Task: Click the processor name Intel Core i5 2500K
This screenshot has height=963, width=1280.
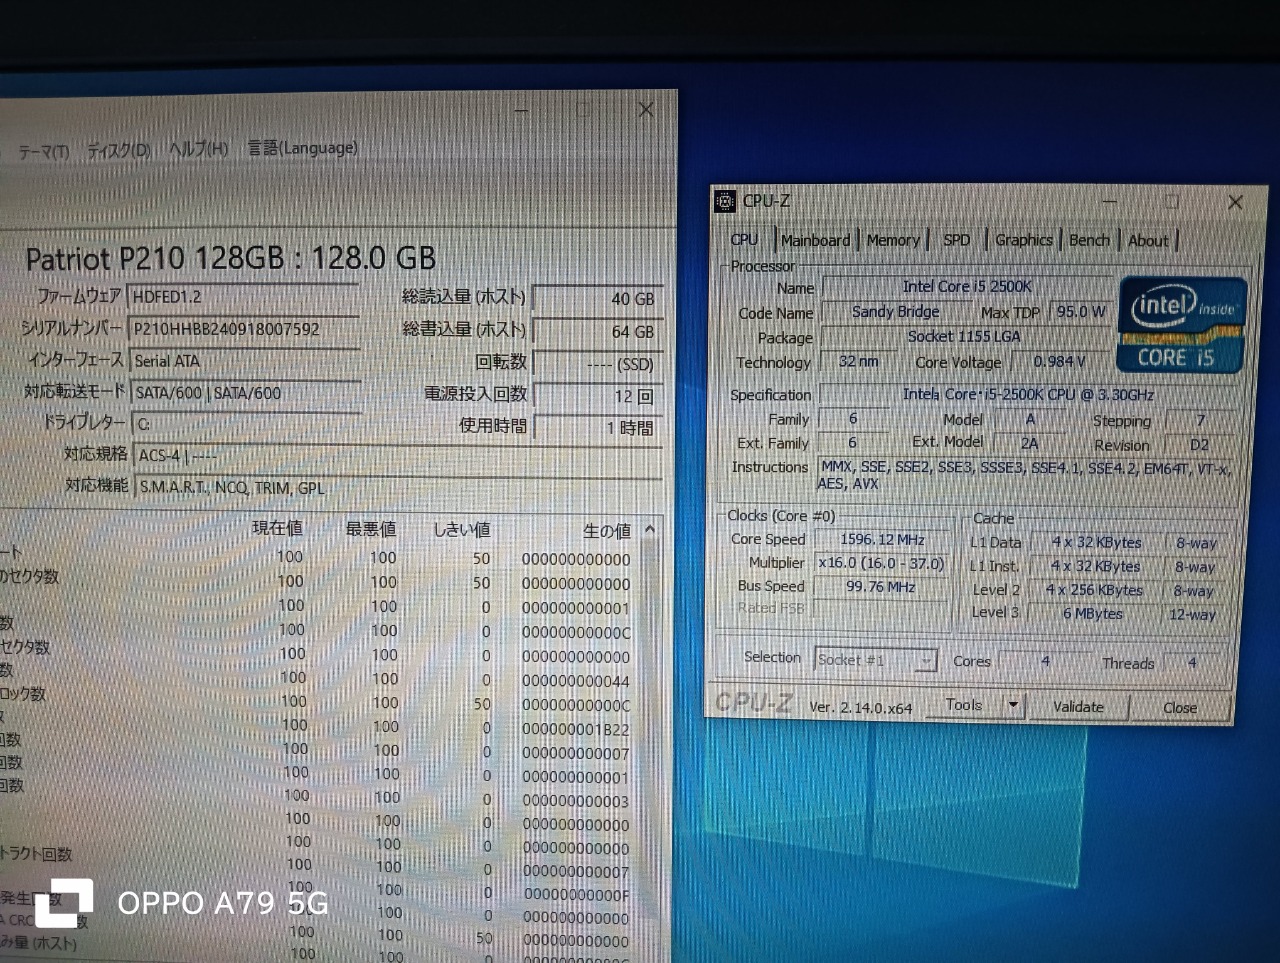Action: [966, 287]
